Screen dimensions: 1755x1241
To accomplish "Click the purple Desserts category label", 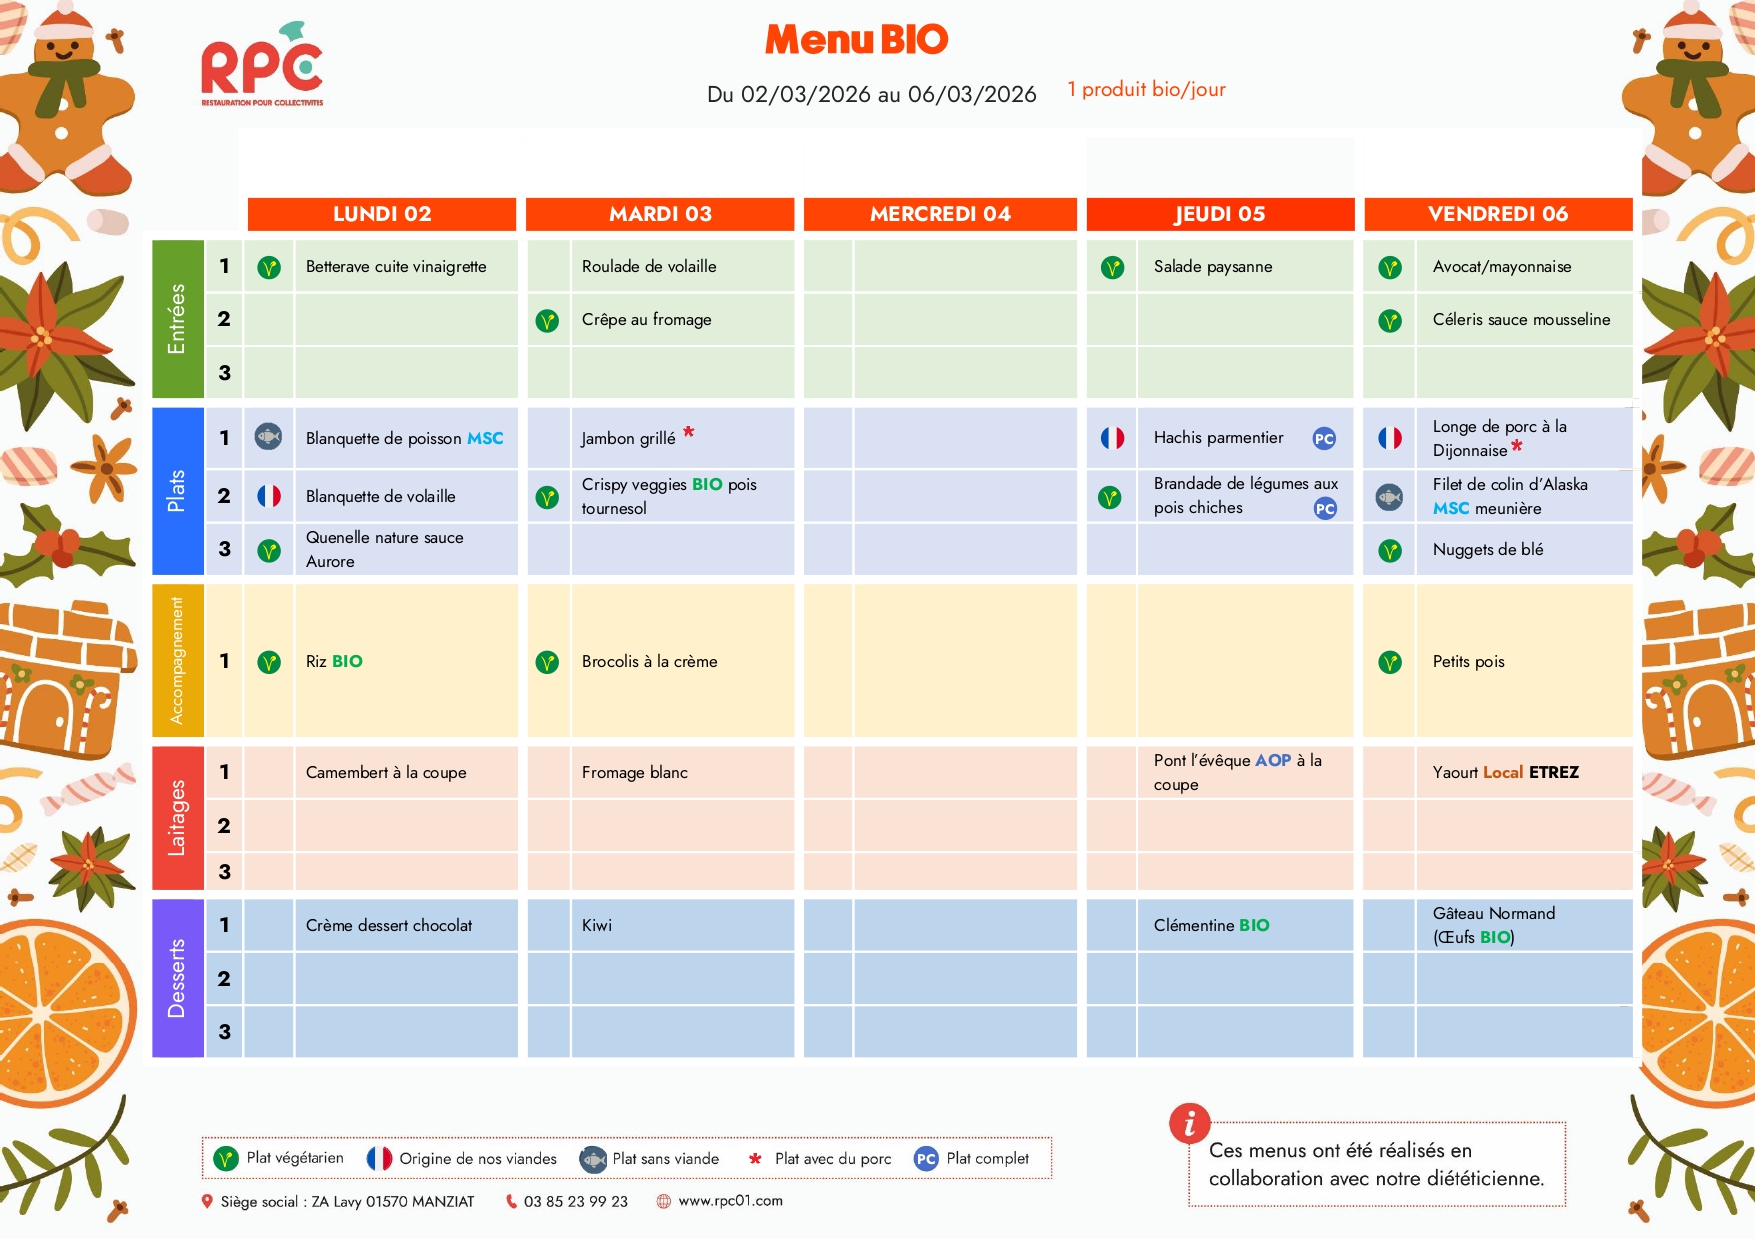I will point(177,978).
